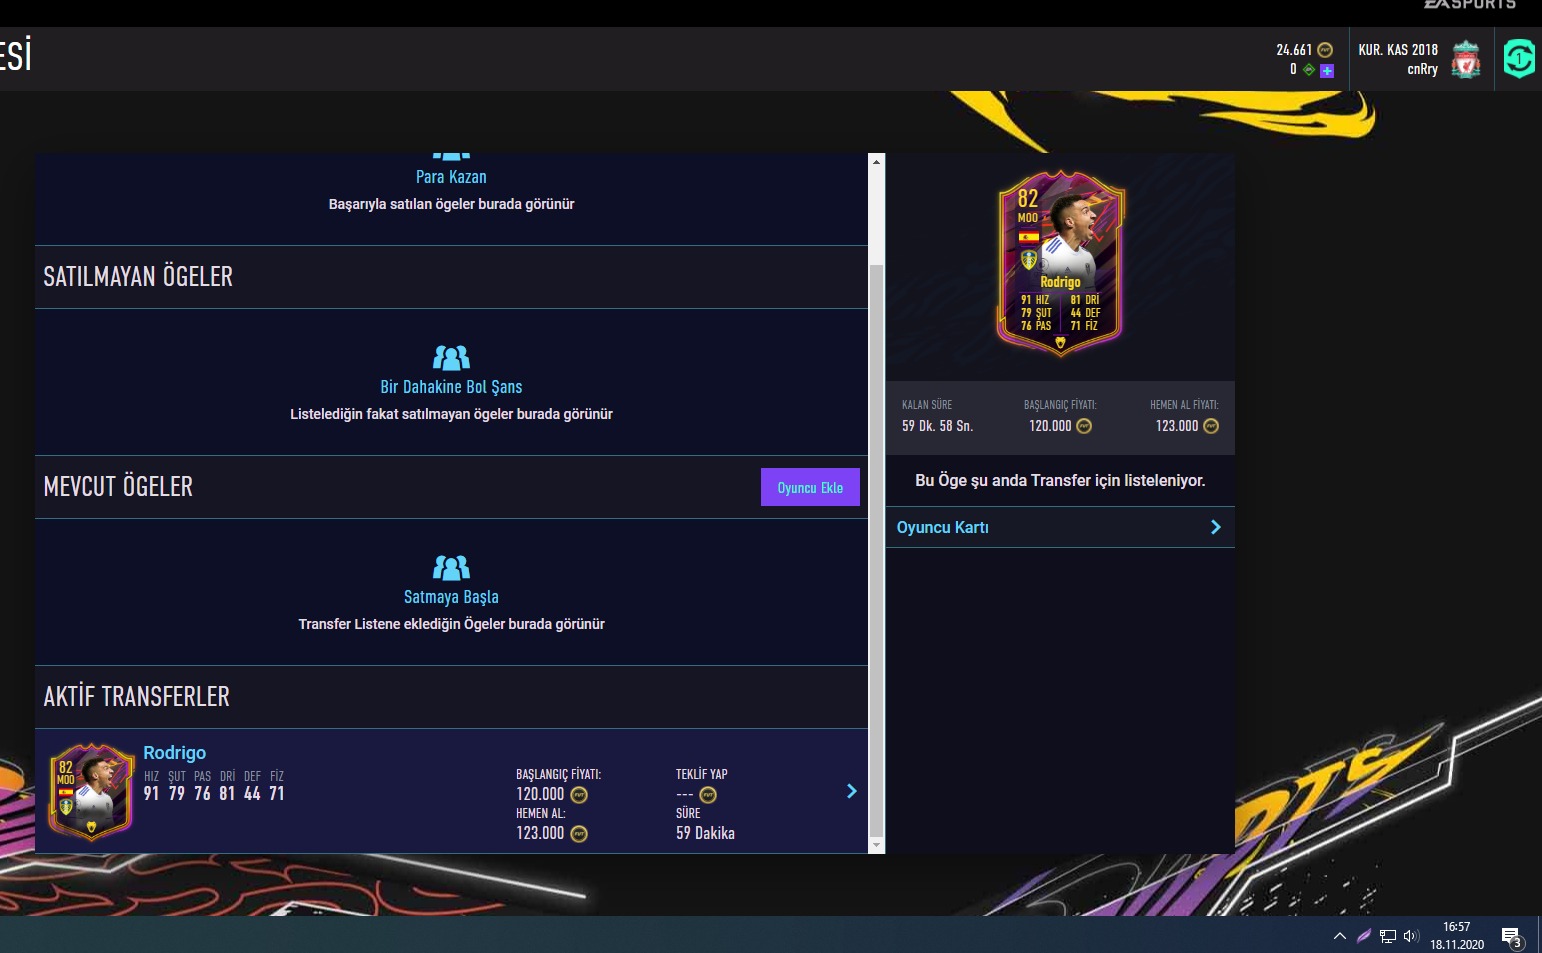Expand Oyuncu Kartı with its chevron arrow
The height and width of the screenshot is (953, 1542).
pos(1216,527)
